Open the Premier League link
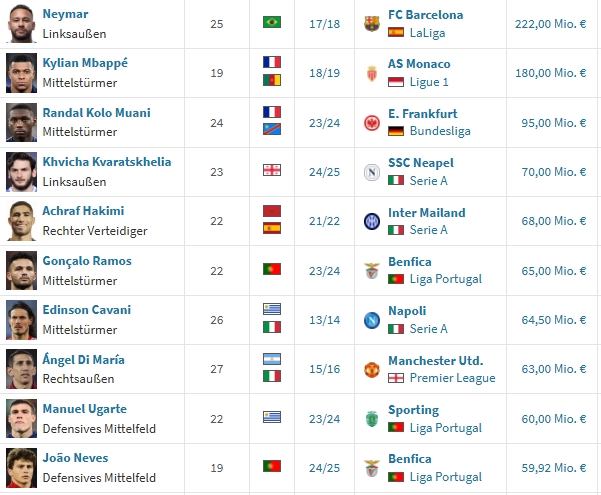This screenshot has height=495, width=601. coord(453,378)
